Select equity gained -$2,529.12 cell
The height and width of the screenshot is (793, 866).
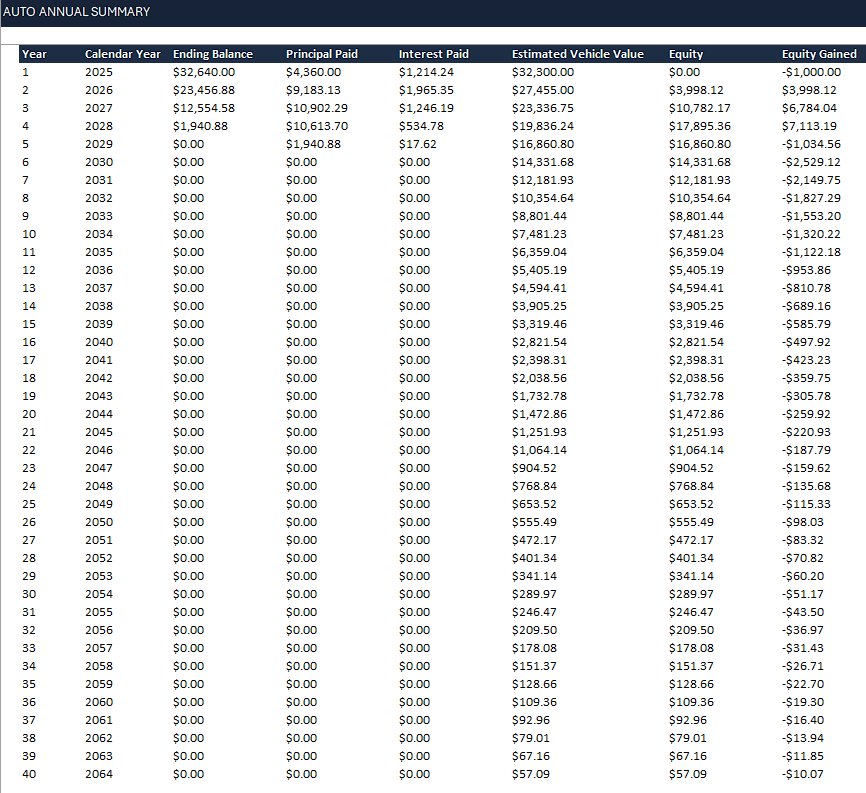pos(811,162)
